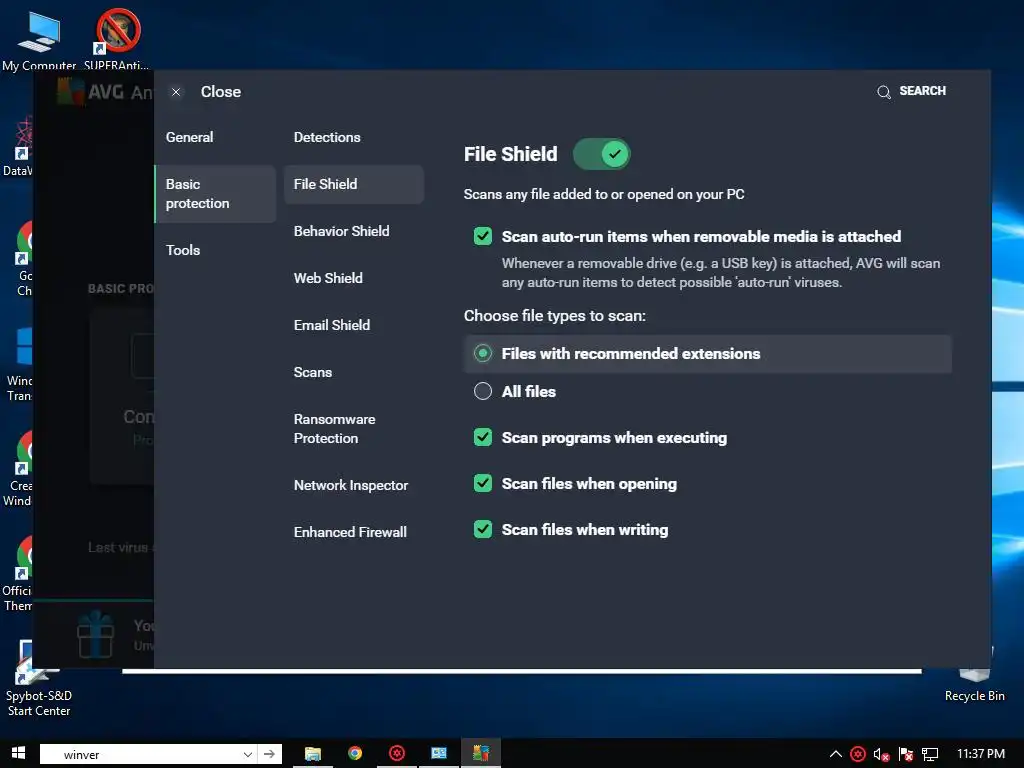
Task: Click the Close label in settings header
Action: 221,92
